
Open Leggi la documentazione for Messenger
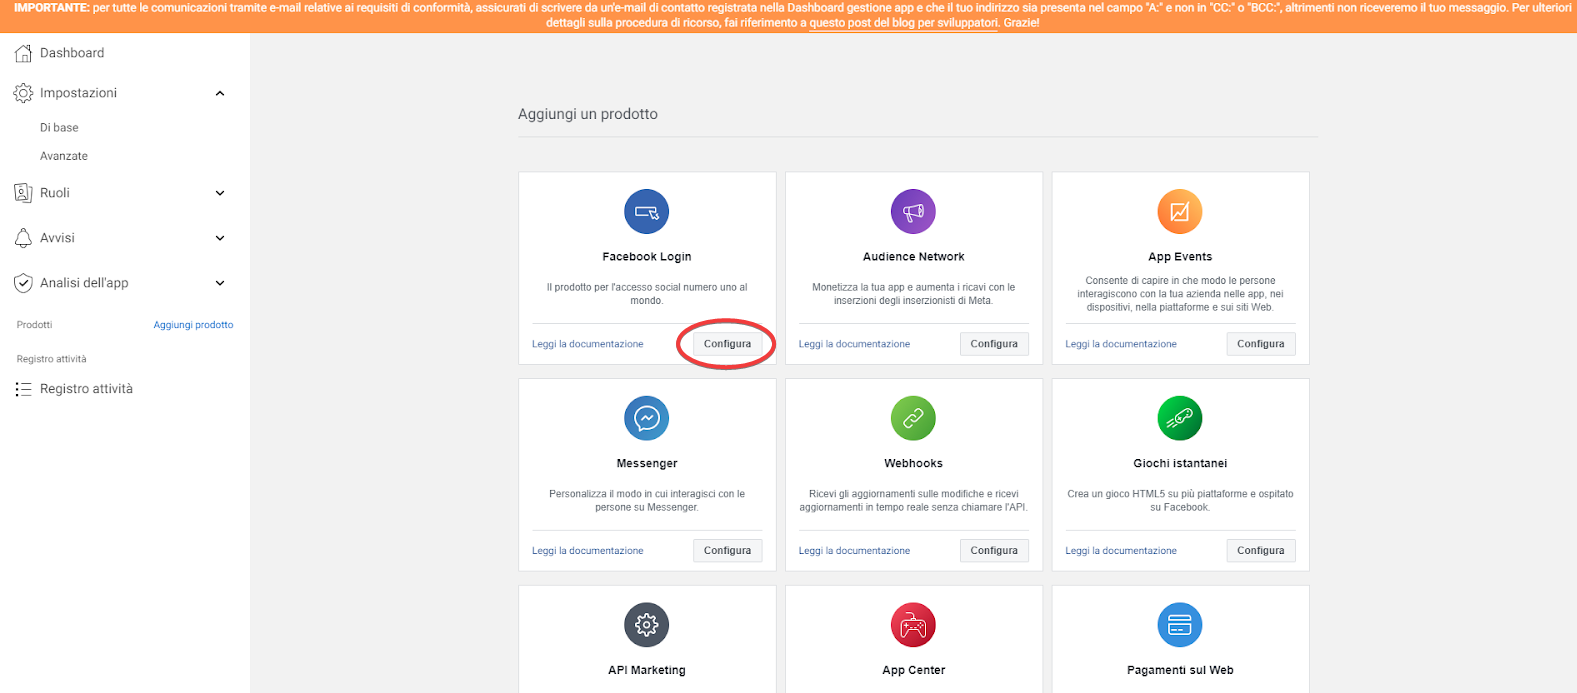point(588,551)
